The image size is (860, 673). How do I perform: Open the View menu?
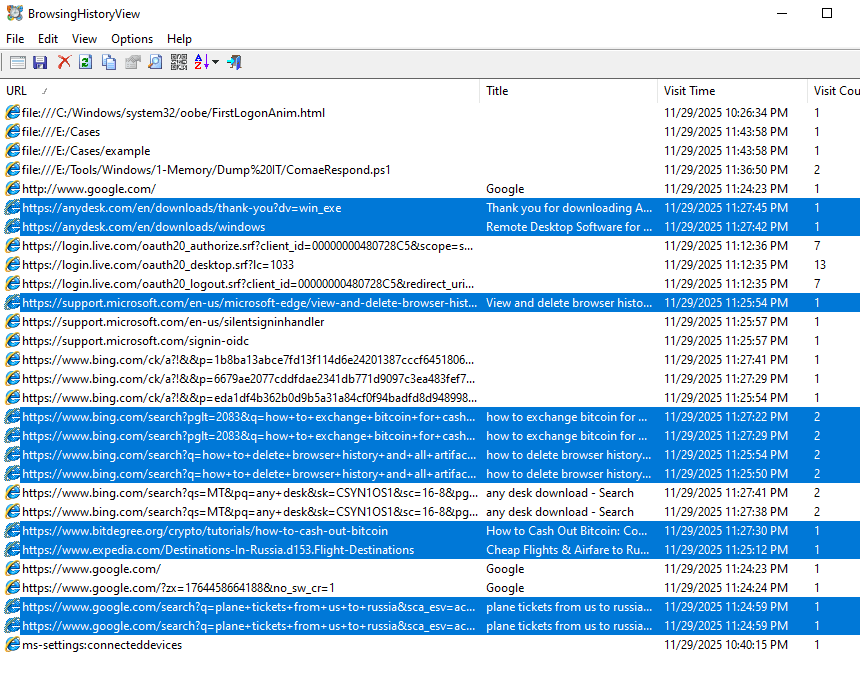[84, 39]
